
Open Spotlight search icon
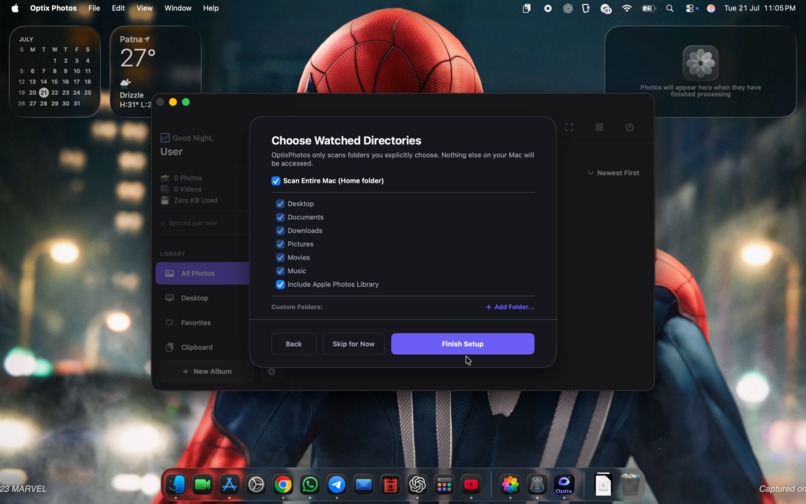click(670, 8)
